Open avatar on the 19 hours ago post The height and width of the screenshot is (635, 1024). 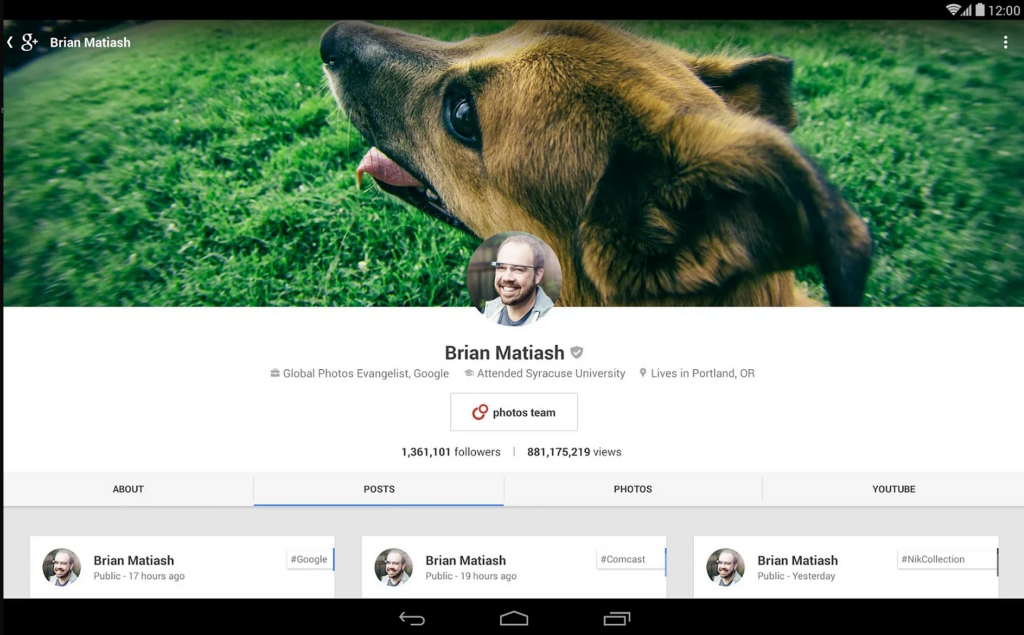(394, 567)
